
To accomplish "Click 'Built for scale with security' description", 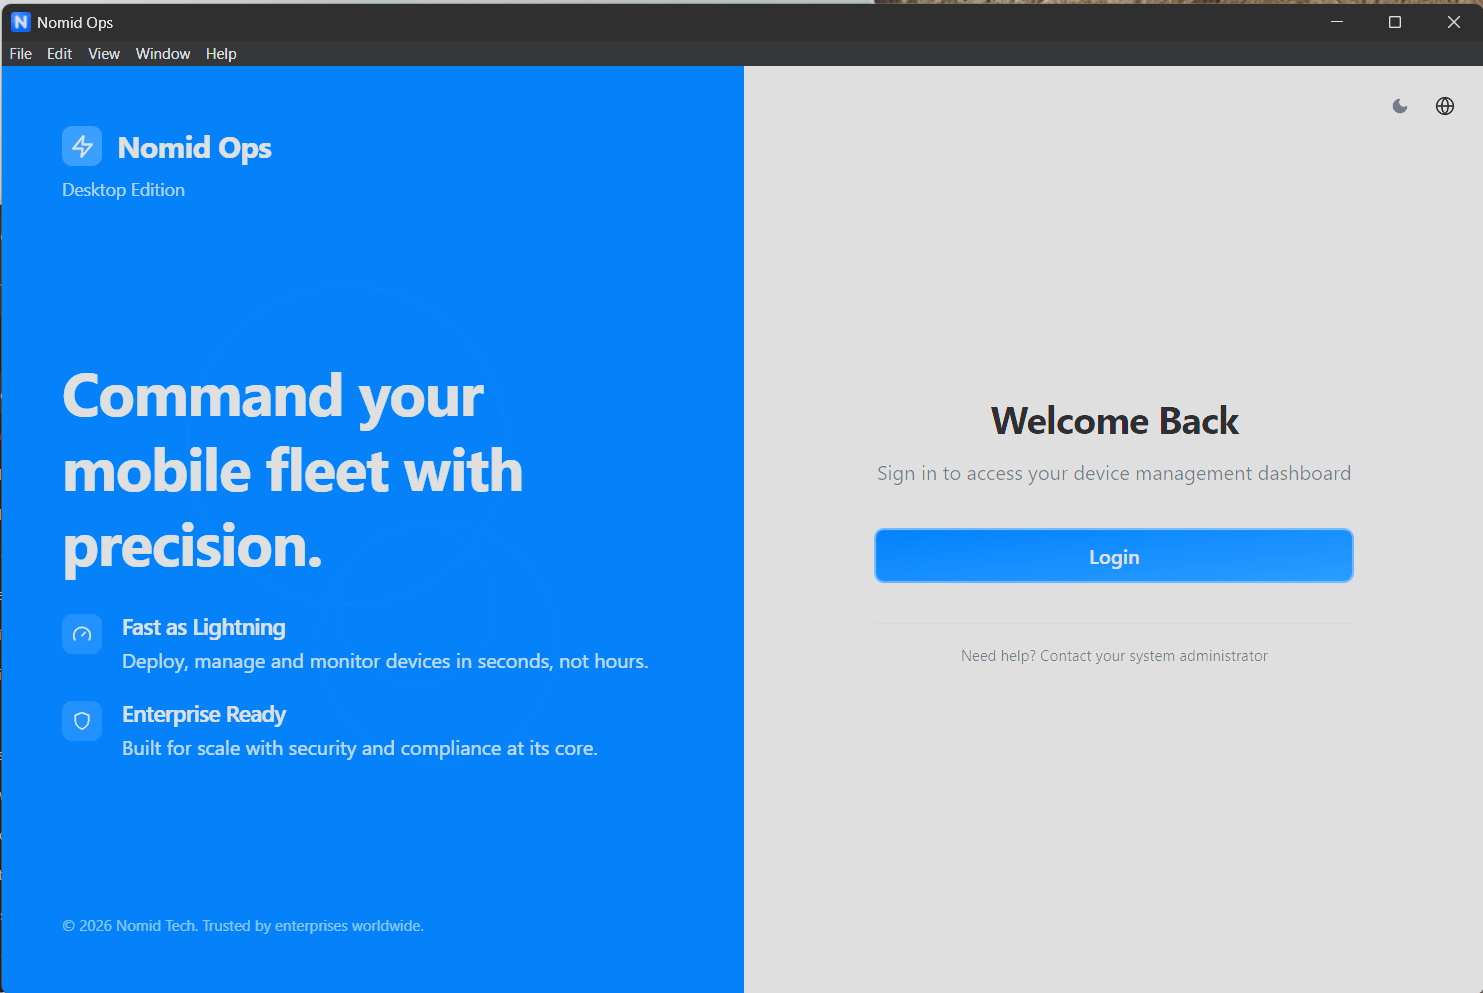I will pos(360,748).
